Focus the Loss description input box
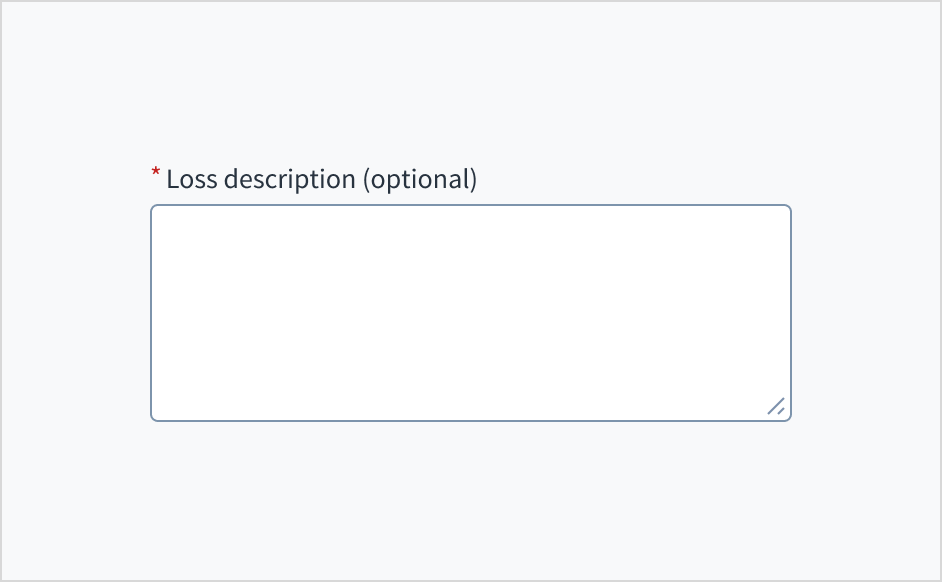Image resolution: width=942 pixels, height=582 pixels. click(470, 313)
